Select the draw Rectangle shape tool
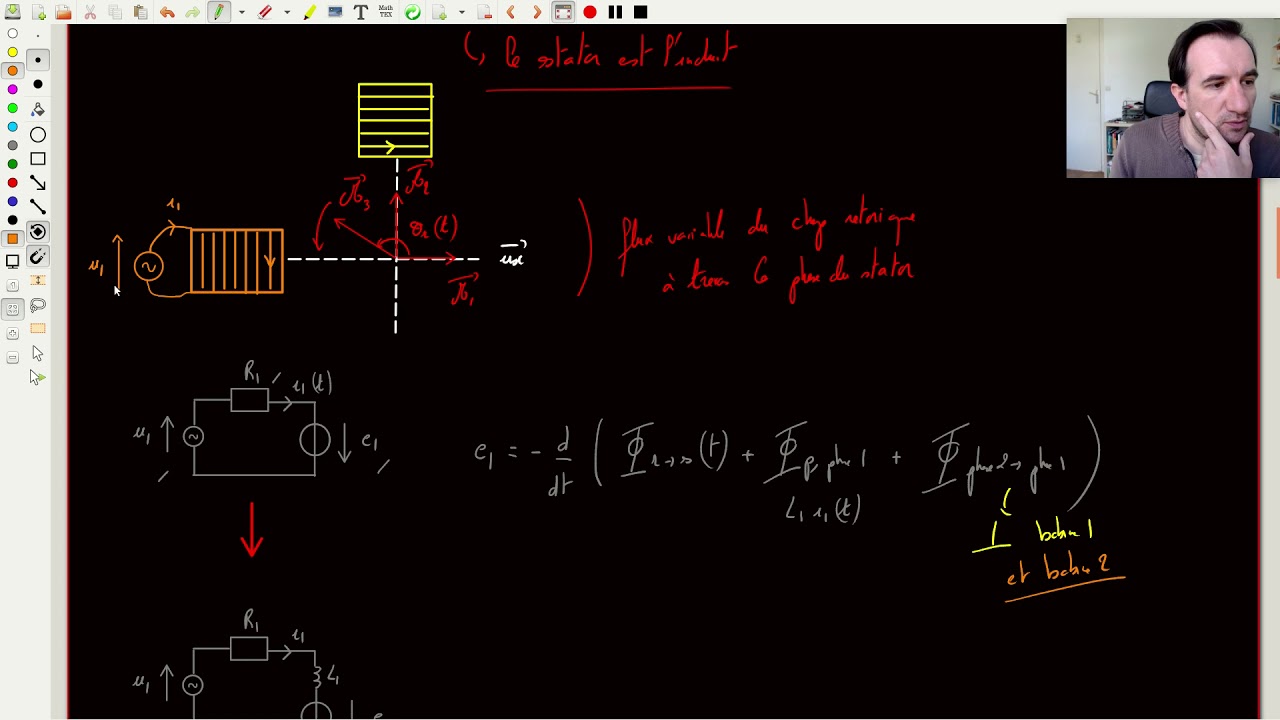 [x=37, y=158]
